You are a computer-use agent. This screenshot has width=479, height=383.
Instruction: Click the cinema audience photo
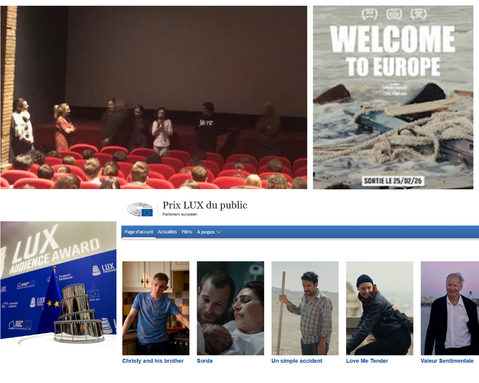coord(154,97)
